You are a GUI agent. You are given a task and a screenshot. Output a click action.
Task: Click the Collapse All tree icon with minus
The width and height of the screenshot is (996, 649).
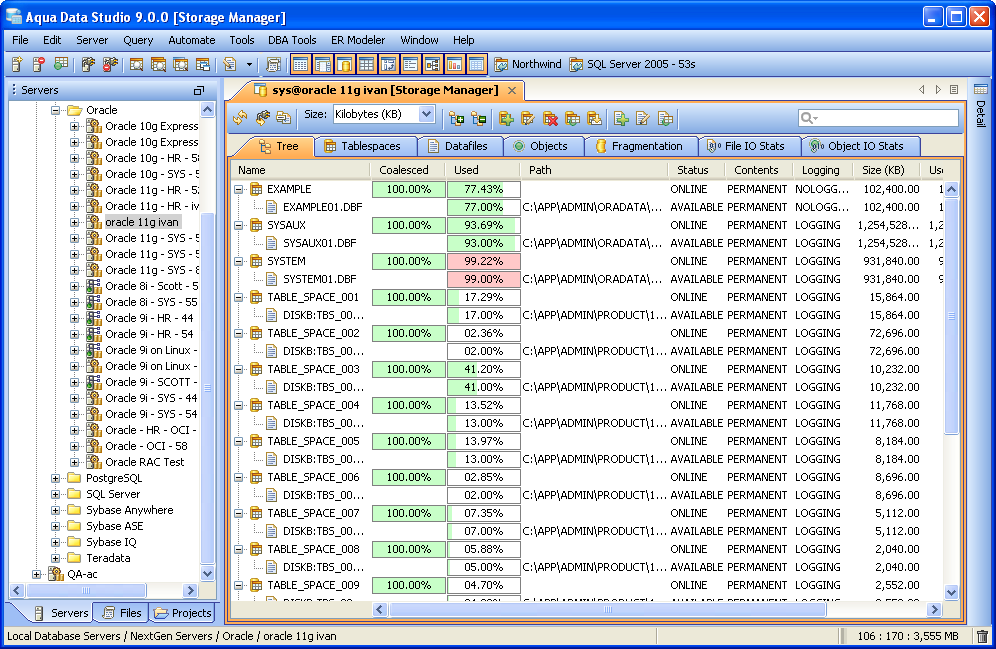click(478, 118)
